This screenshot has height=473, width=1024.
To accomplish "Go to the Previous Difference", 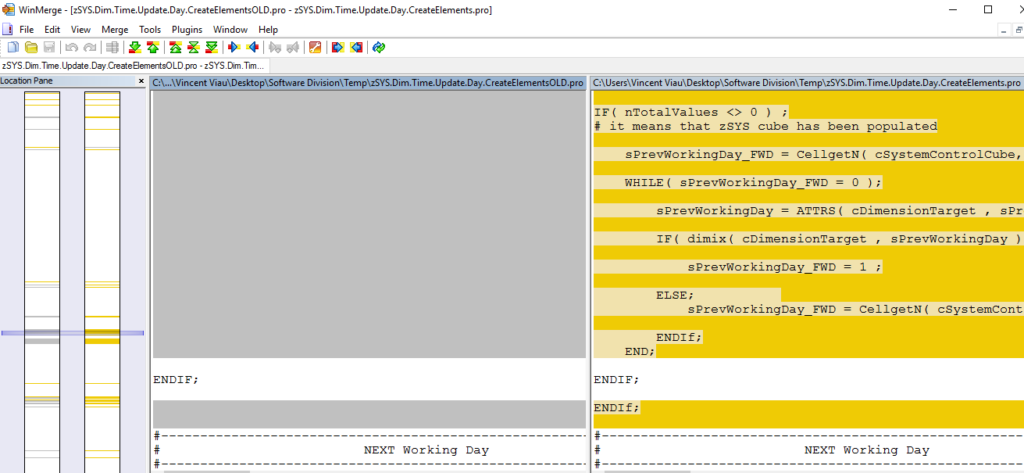I will click(x=152, y=47).
